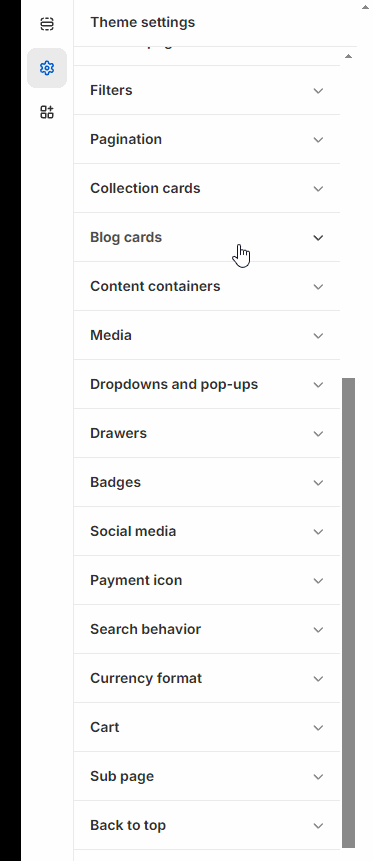Expand the Sub page section
The width and height of the screenshot is (373, 861).
pyautogui.click(x=207, y=776)
